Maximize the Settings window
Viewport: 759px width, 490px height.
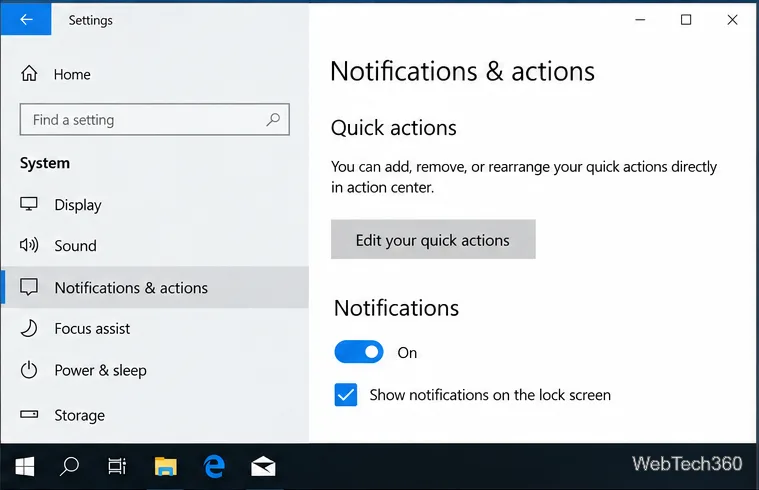[x=686, y=20]
